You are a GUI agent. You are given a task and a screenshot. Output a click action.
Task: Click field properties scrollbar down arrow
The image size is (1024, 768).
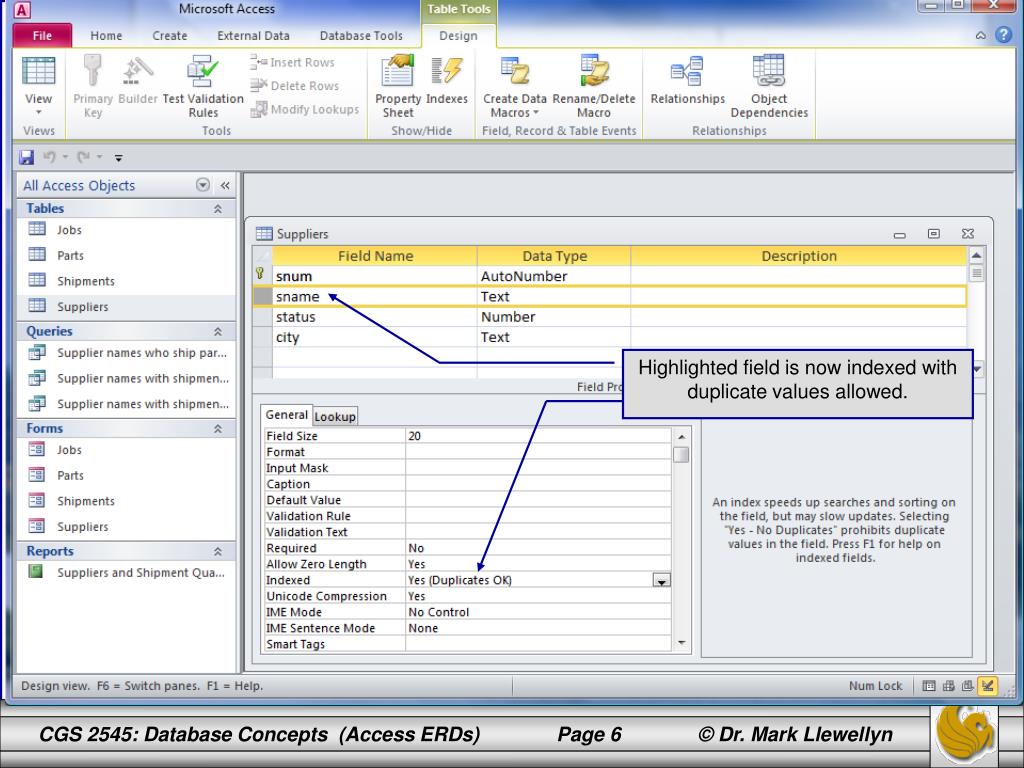[682, 643]
